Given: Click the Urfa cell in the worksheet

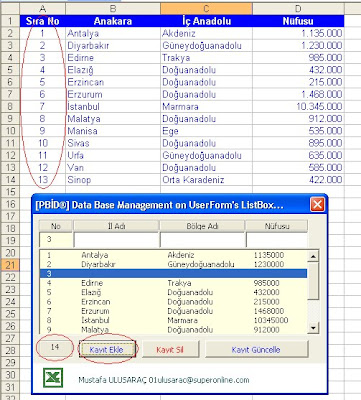Looking at the screenshot, I should coord(113,155).
